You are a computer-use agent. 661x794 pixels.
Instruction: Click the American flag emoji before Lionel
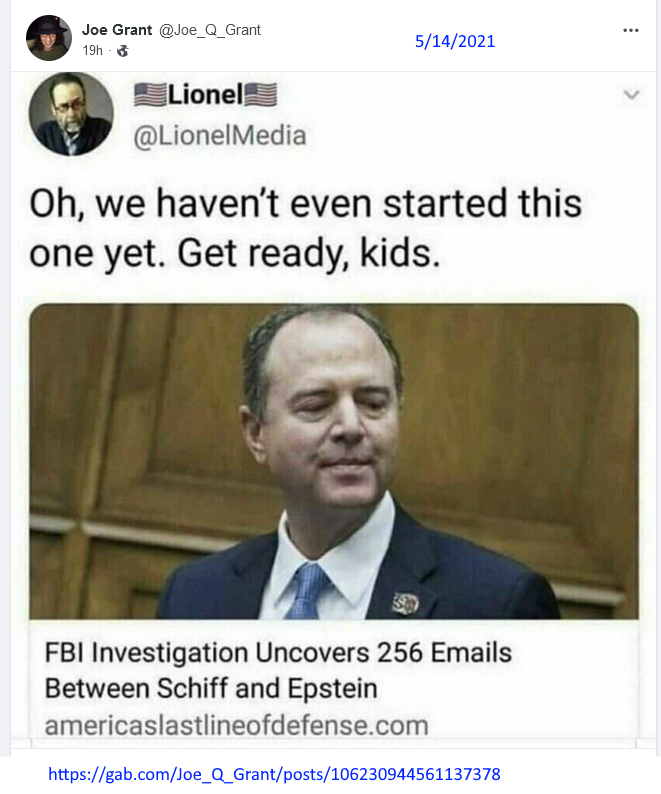point(150,95)
